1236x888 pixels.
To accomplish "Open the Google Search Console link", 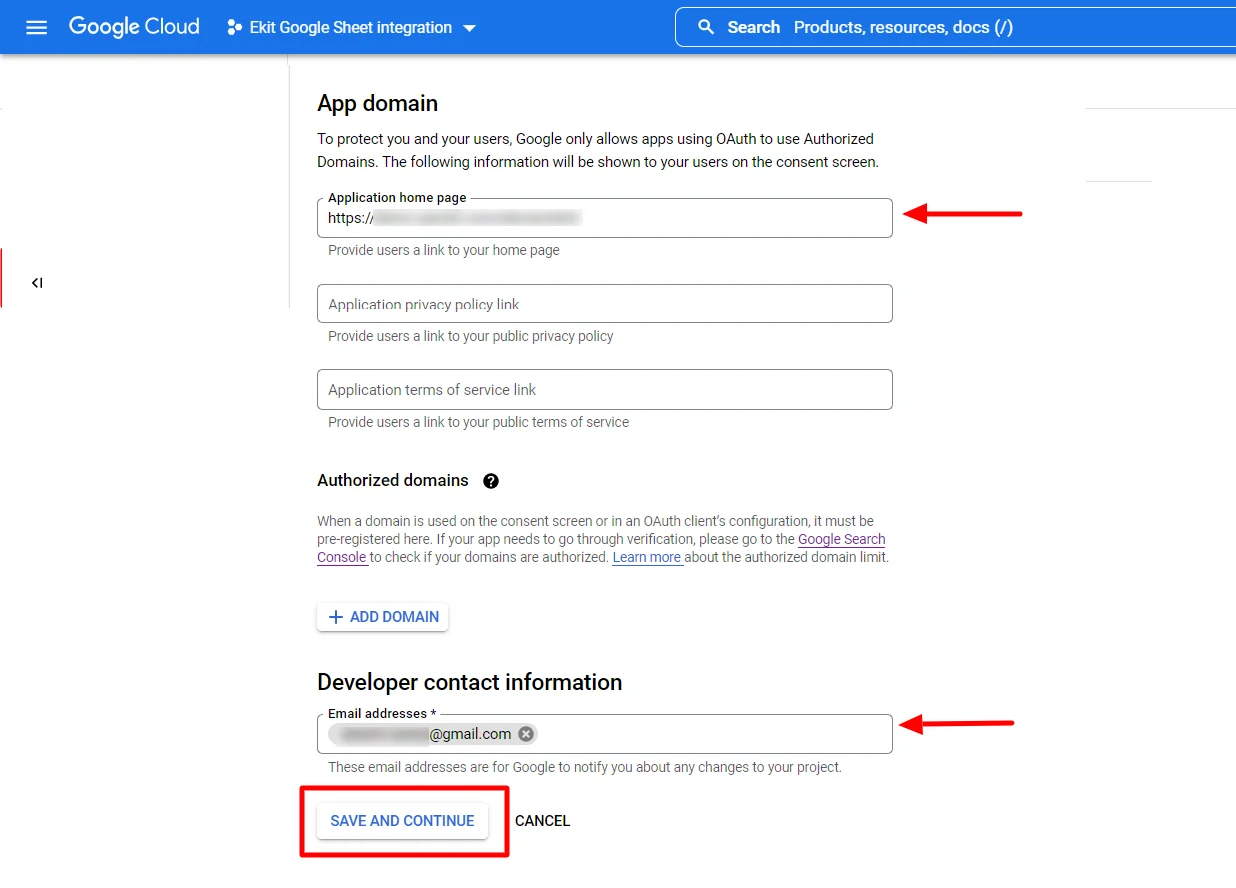I will coord(841,539).
